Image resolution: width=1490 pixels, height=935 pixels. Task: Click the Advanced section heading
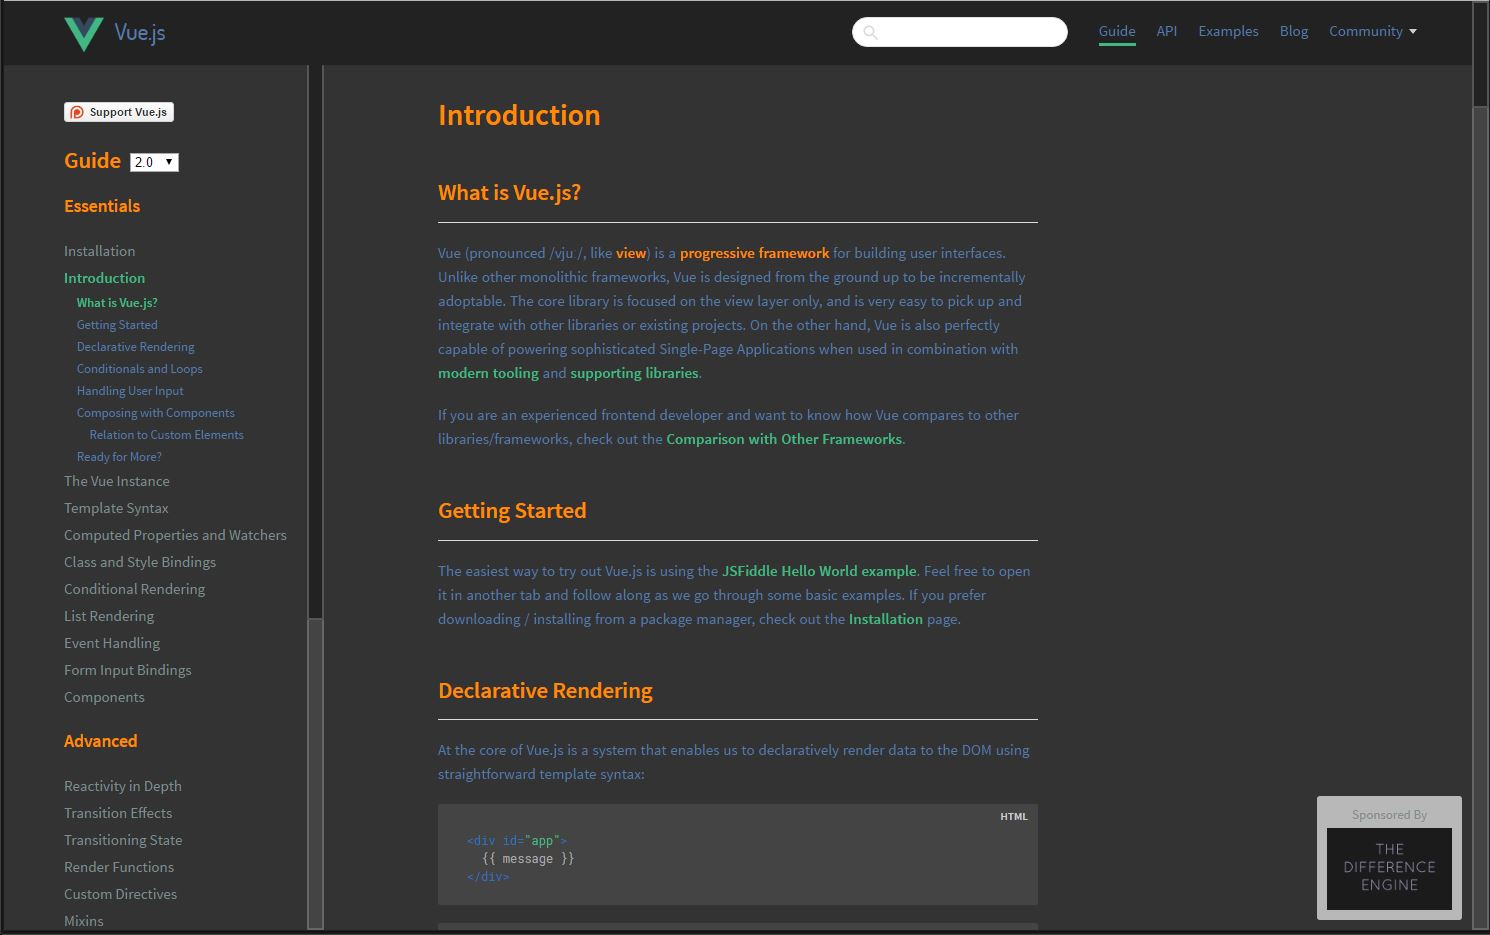click(x=100, y=741)
